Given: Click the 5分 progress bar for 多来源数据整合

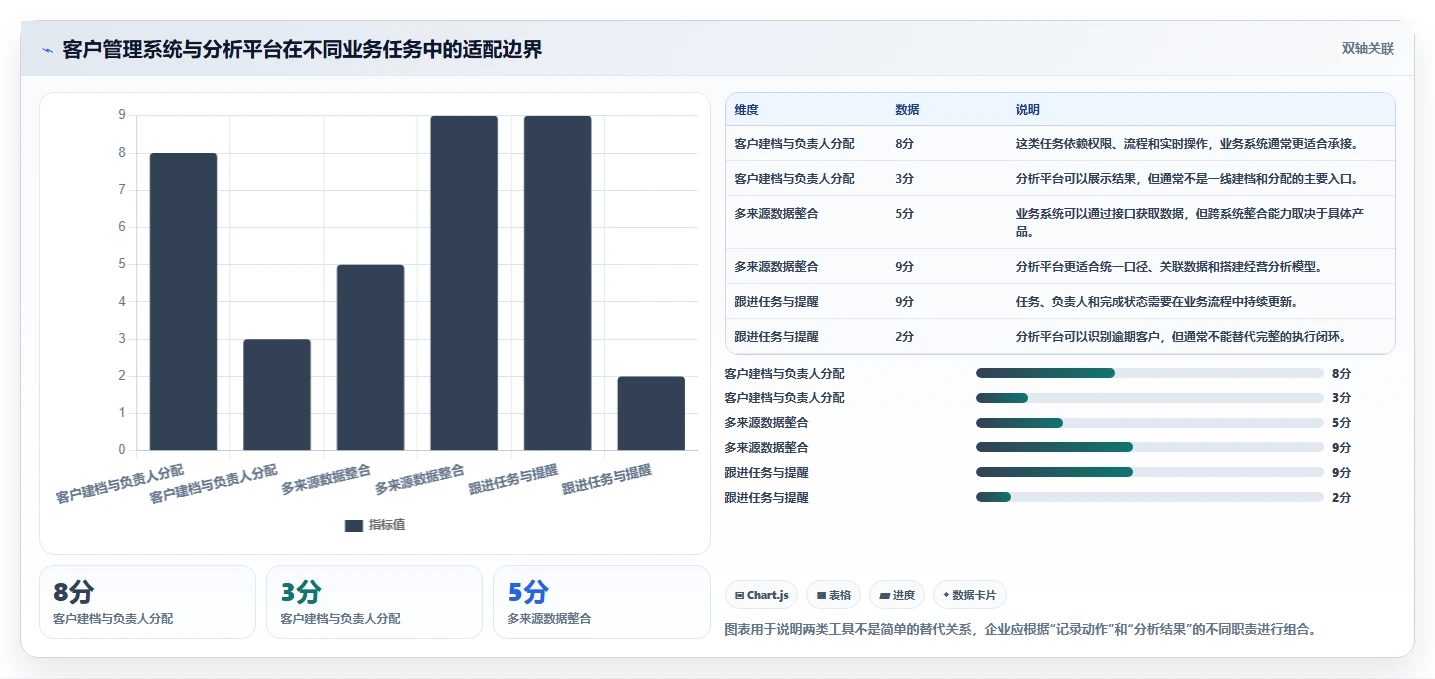Looking at the screenshot, I should 1150,423.
